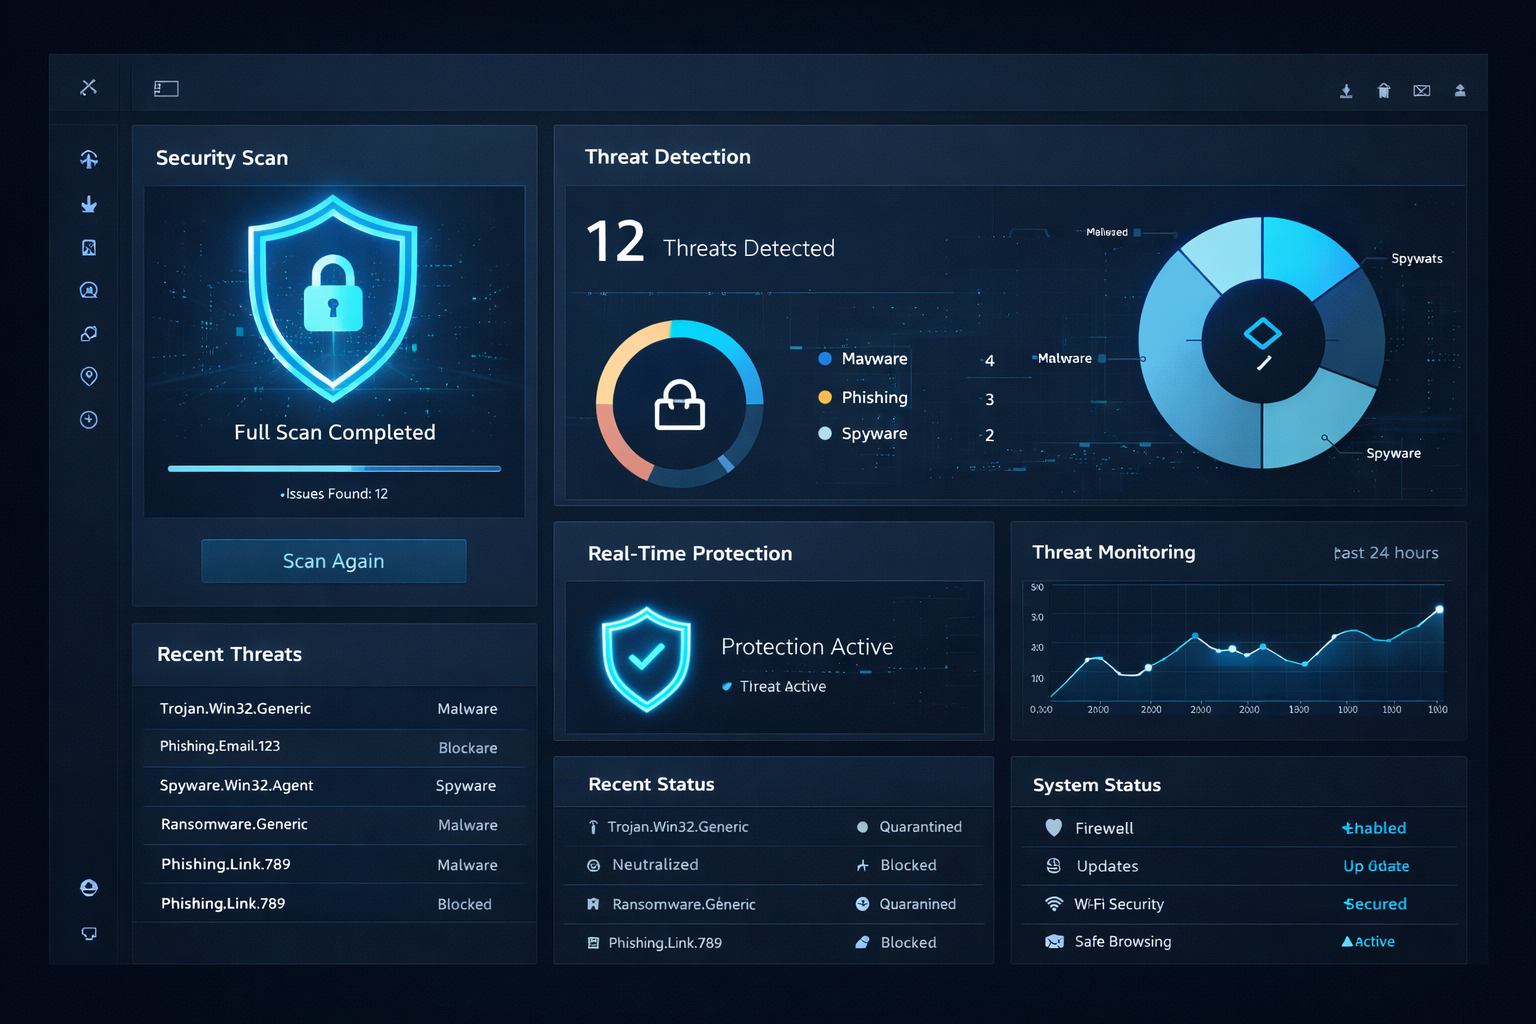Click the download icon in the top-right header
This screenshot has width=1536, height=1024.
(1346, 91)
